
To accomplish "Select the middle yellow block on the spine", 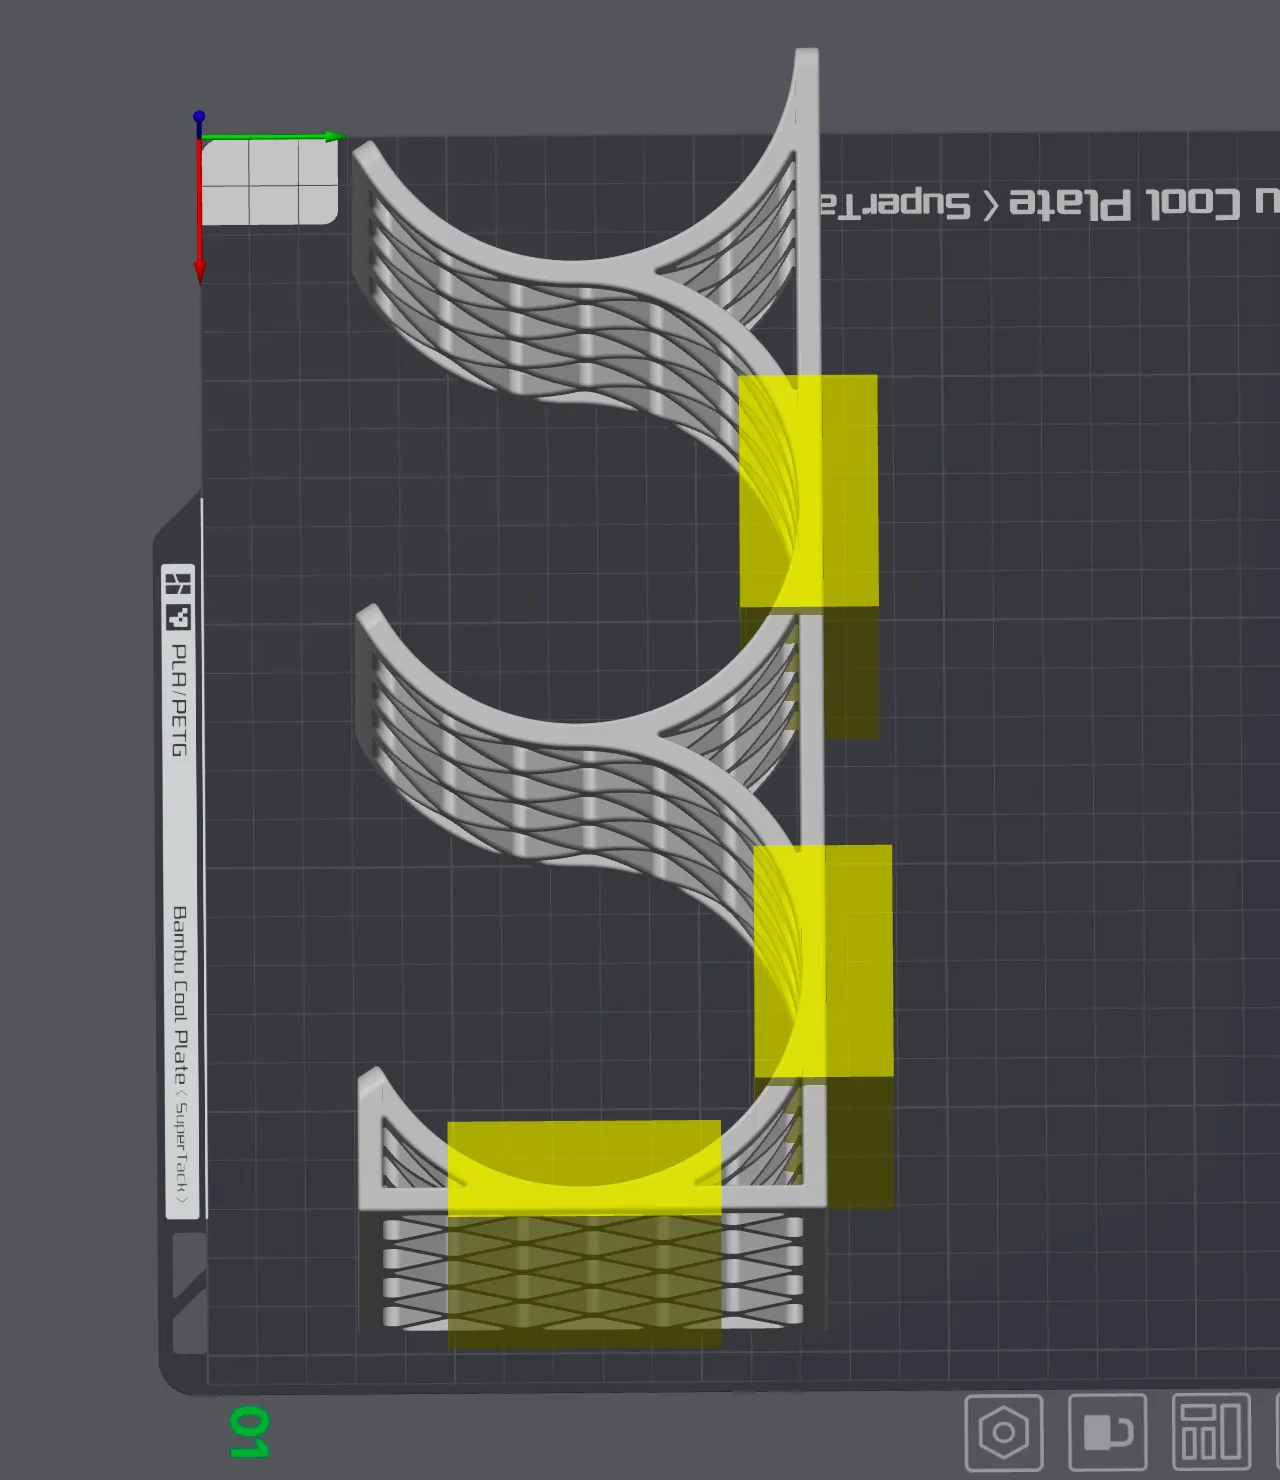I will click(x=822, y=960).
